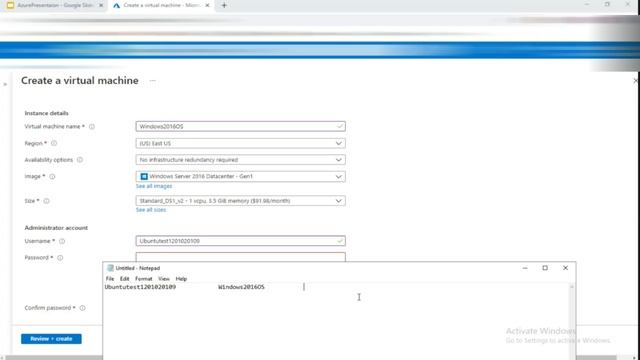Open Notepad Edit menu
This screenshot has width=640, height=360.
click(124, 279)
